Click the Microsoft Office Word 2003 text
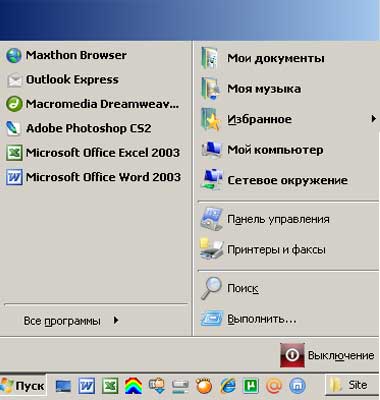Viewport: 380px width, 400px height. pyautogui.click(x=103, y=177)
